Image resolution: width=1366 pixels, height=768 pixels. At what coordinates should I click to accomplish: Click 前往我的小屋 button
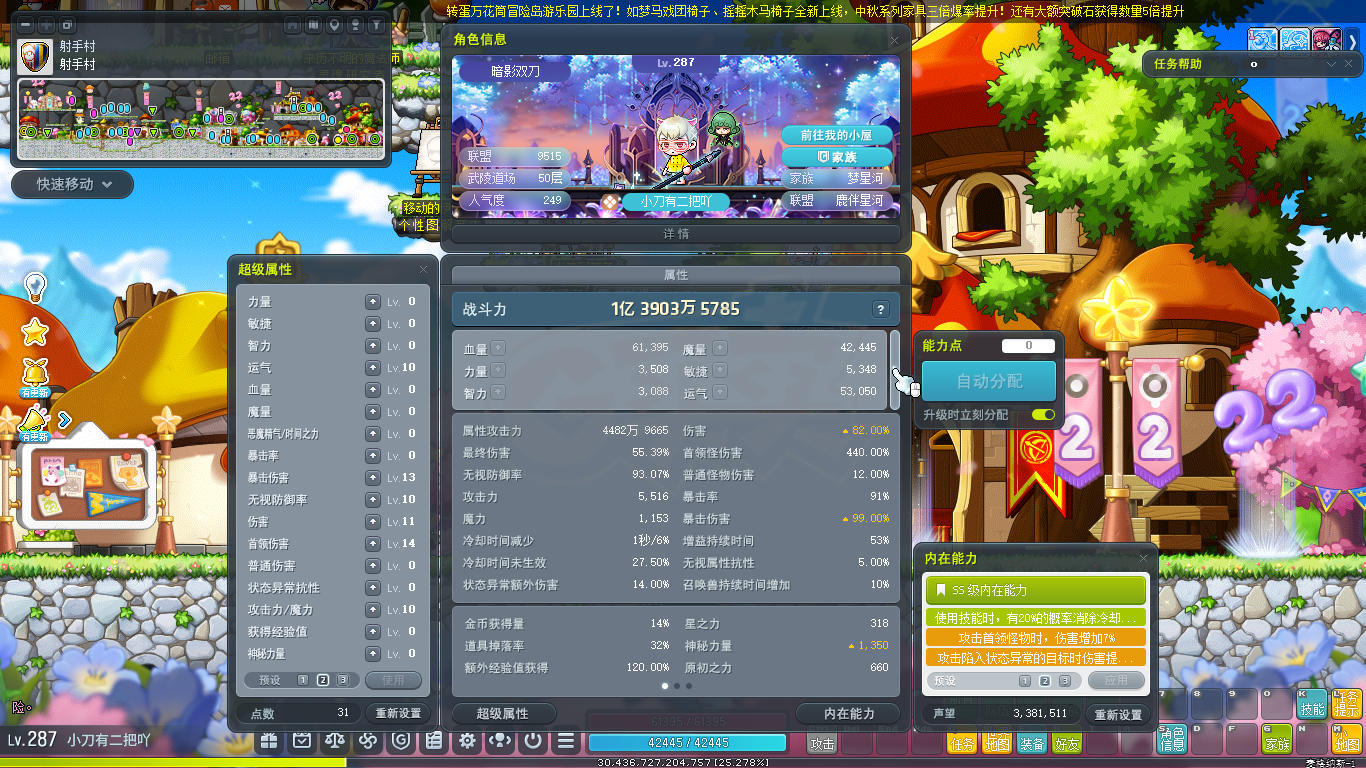click(x=836, y=135)
